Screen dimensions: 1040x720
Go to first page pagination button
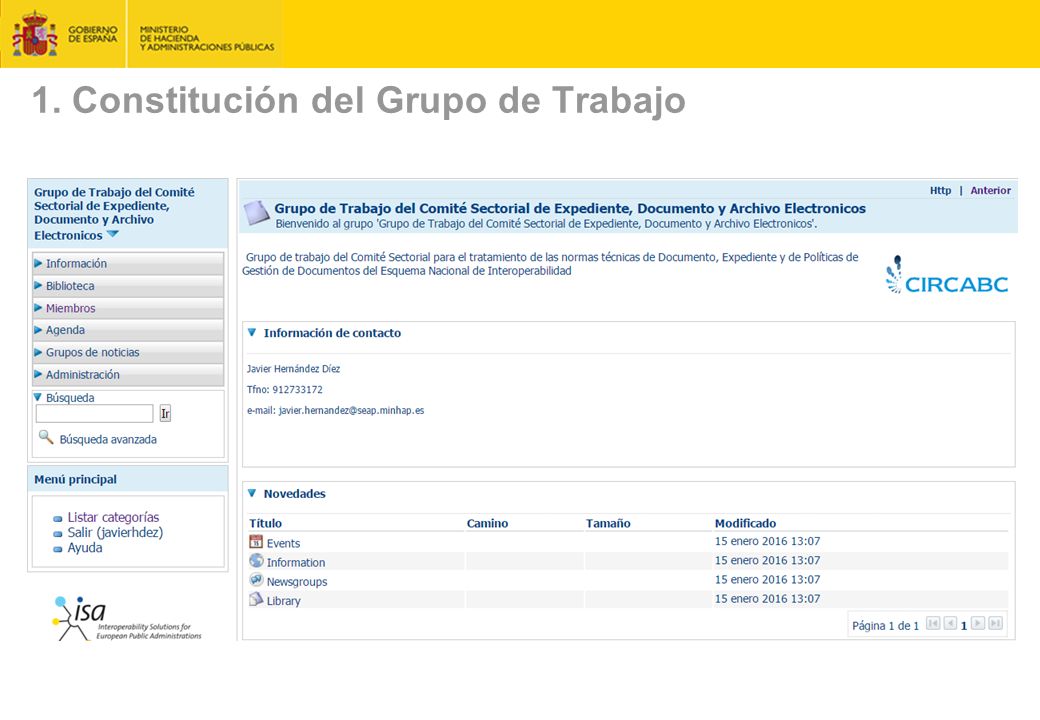pos(933,623)
